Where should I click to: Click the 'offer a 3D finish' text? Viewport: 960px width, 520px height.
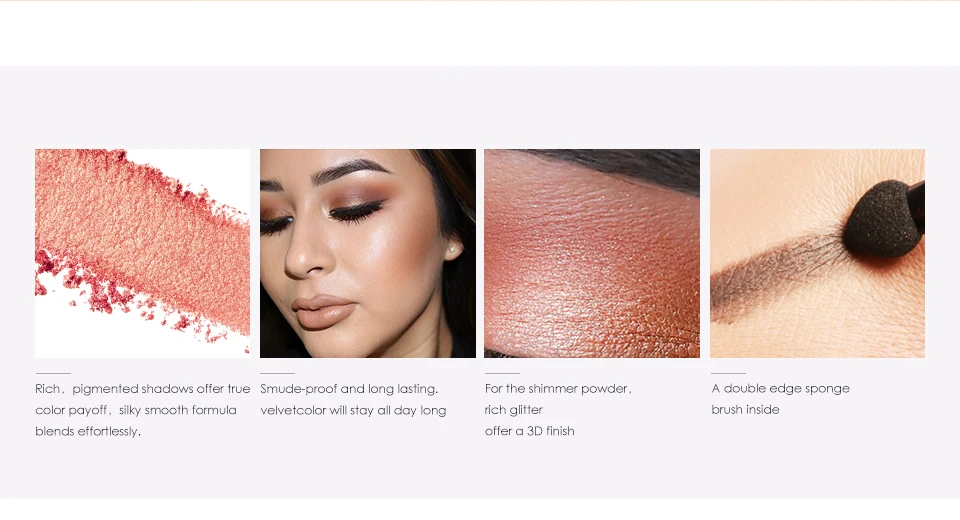pyautogui.click(x=530, y=431)
